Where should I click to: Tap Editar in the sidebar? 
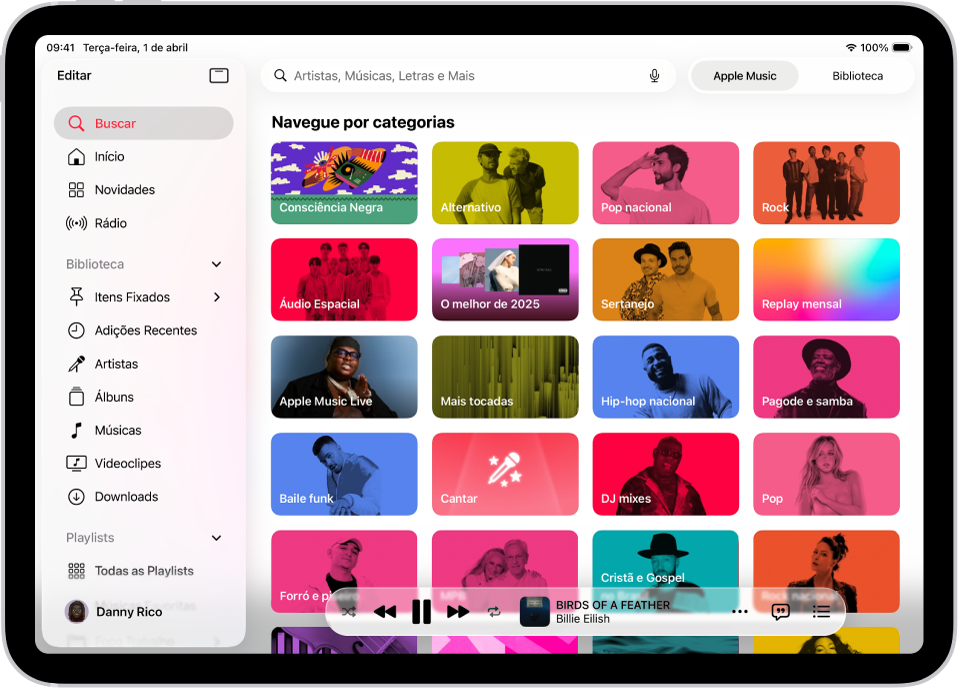pos(74,76)
